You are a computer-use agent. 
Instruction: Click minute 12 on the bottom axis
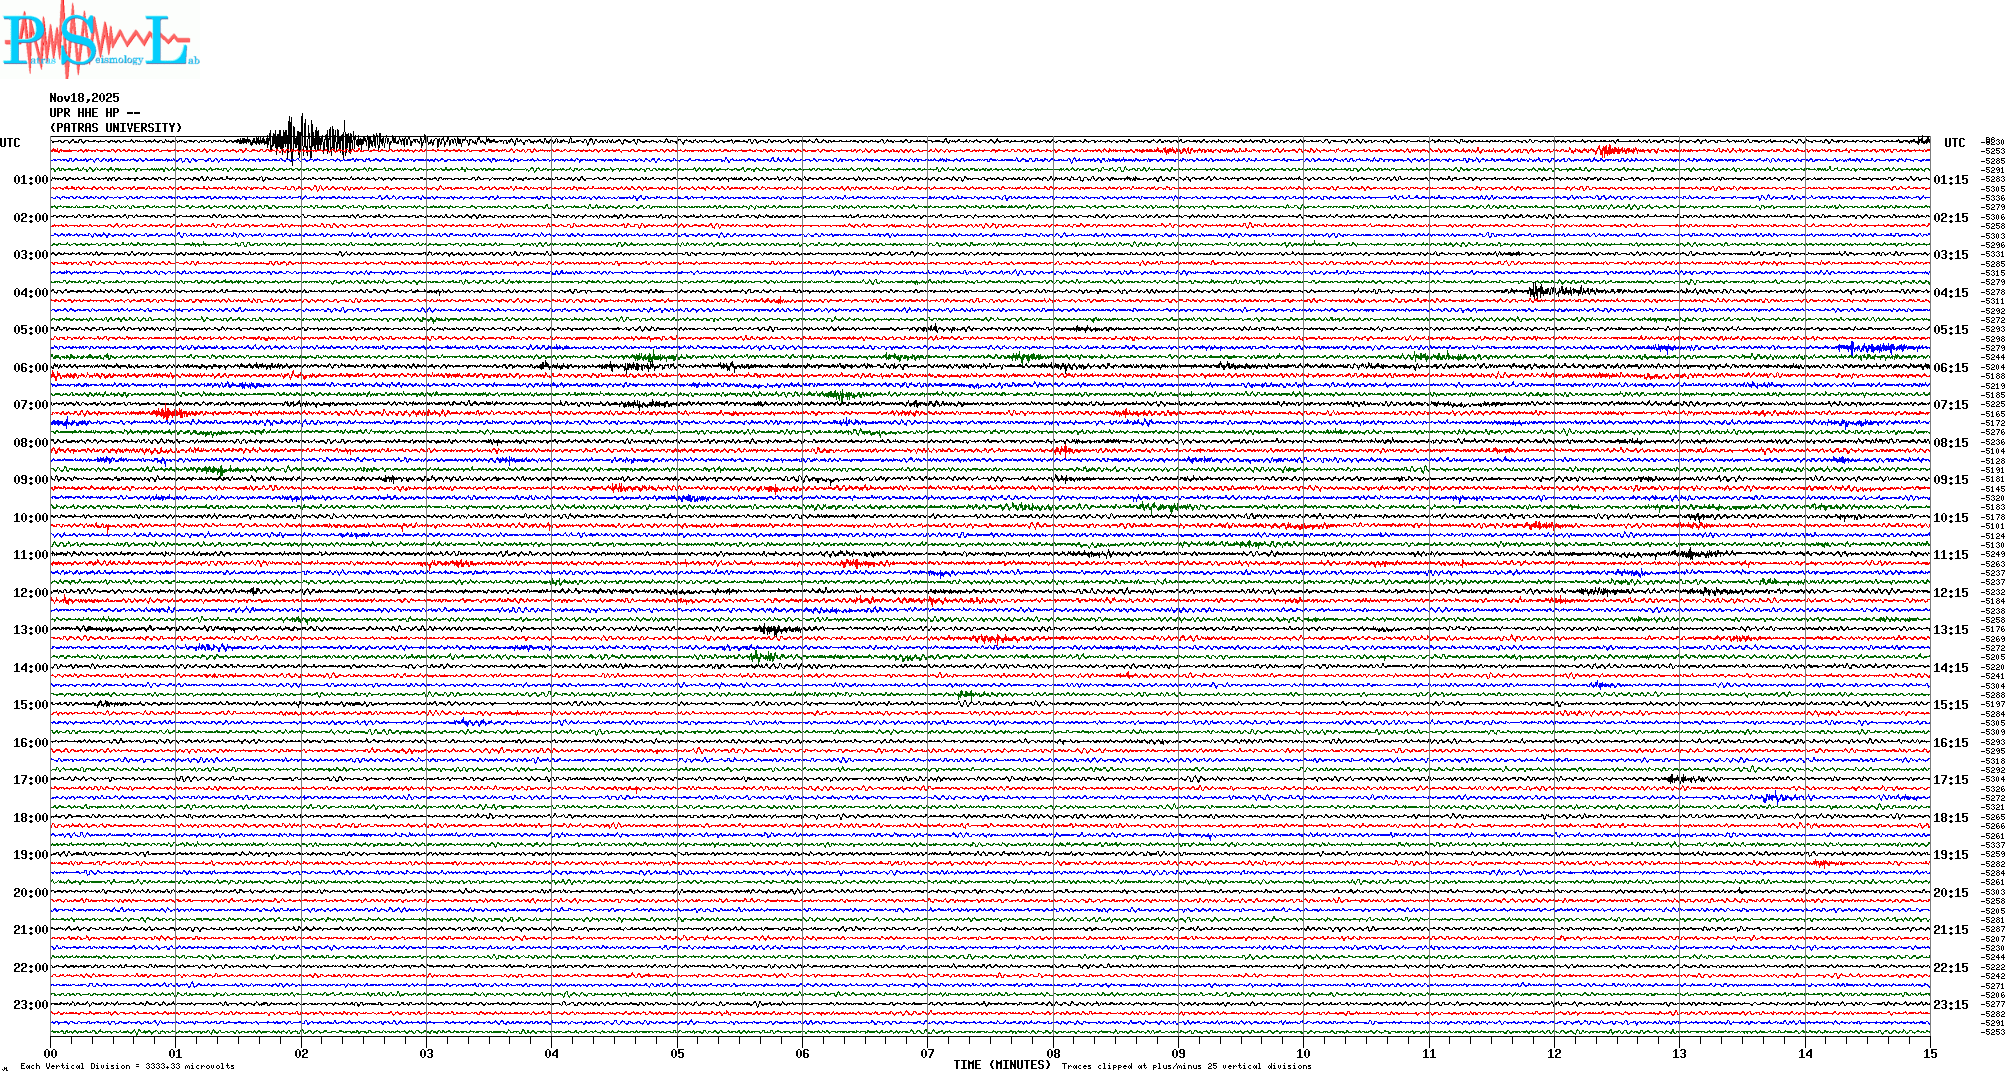[x=1554, y=1053]
